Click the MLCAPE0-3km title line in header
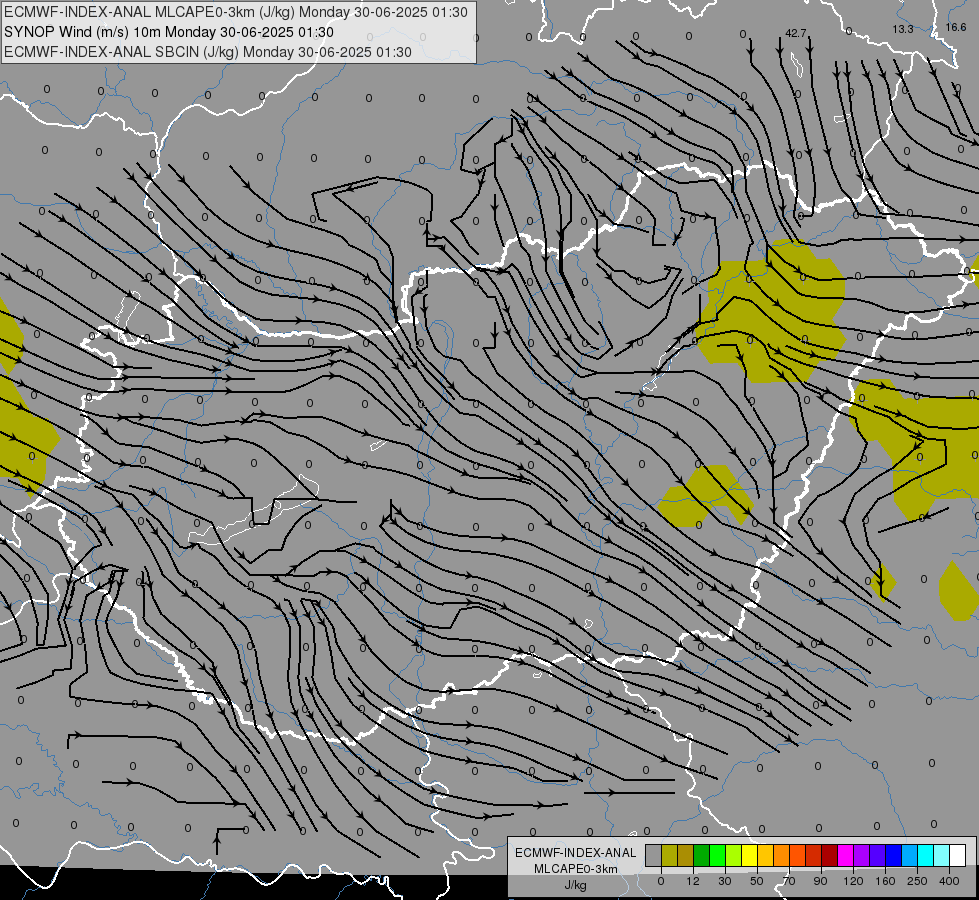The image size is (979, 900). (235, 12)
